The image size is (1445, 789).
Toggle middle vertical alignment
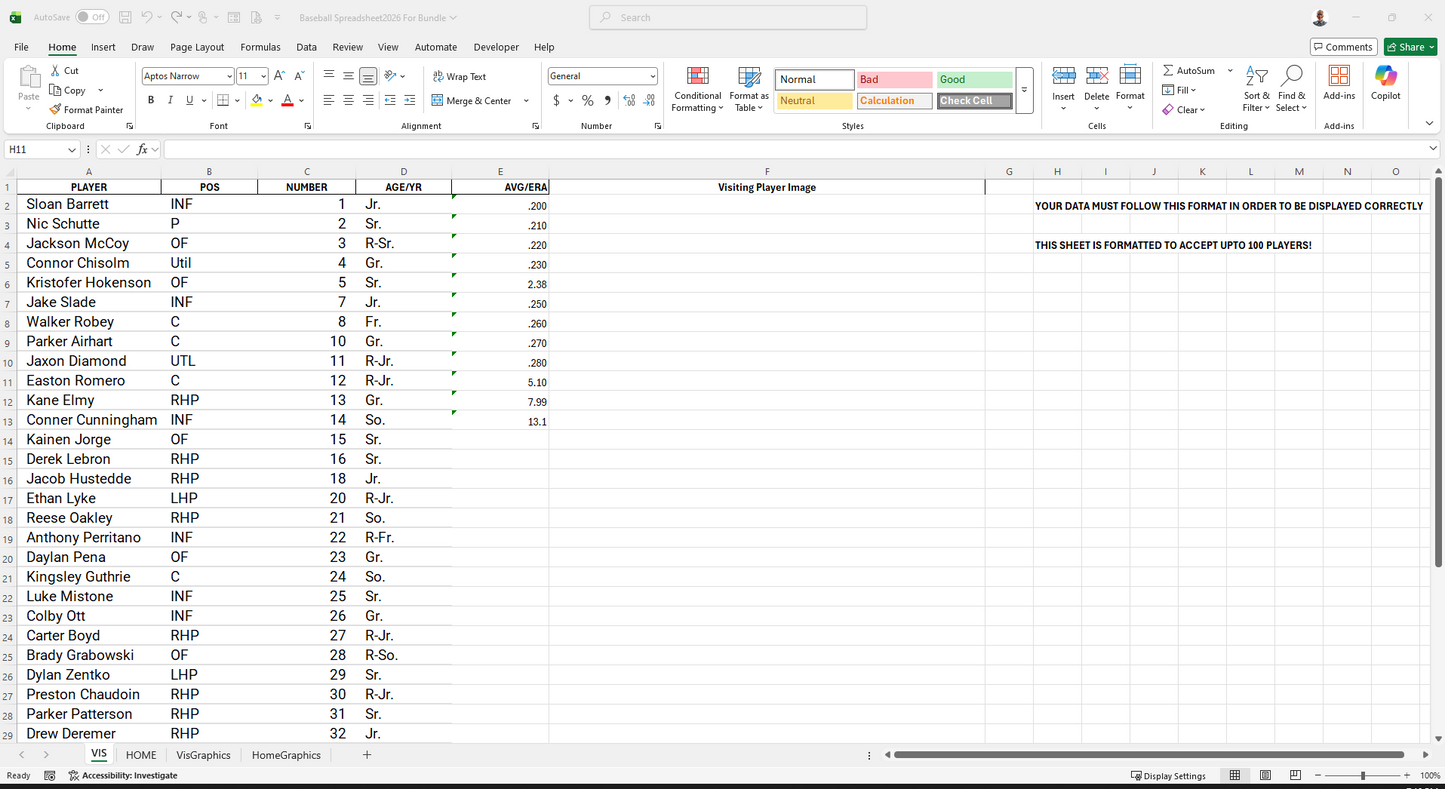[x=348, y=76]
